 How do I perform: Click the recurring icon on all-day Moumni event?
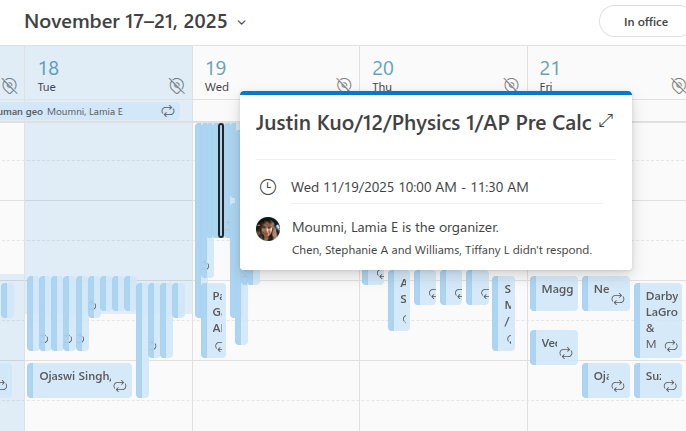point(168,111)
